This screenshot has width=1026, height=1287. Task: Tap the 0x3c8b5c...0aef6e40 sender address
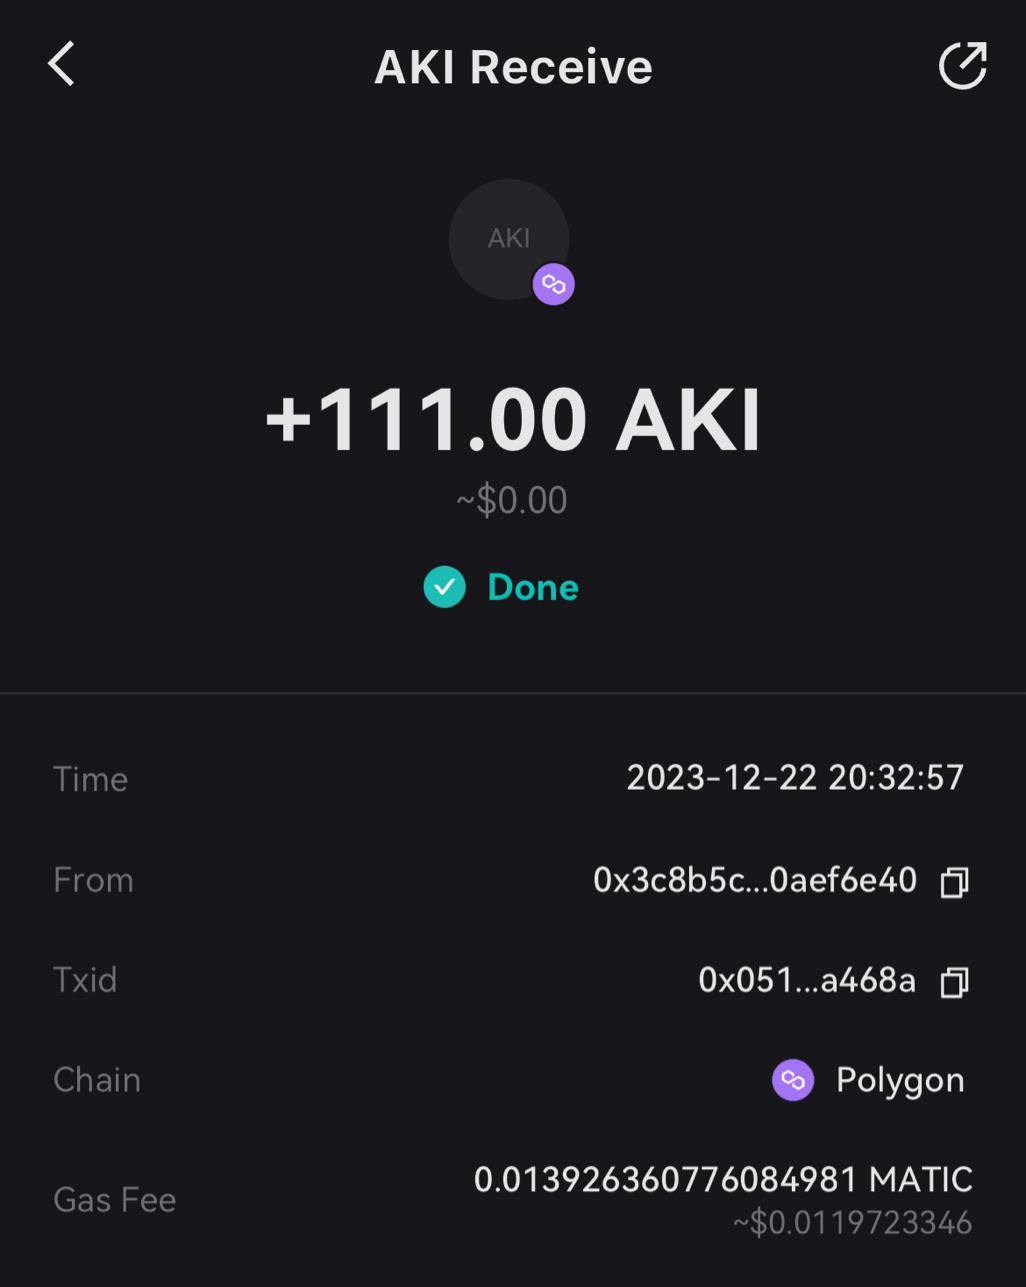coord(754,880)
